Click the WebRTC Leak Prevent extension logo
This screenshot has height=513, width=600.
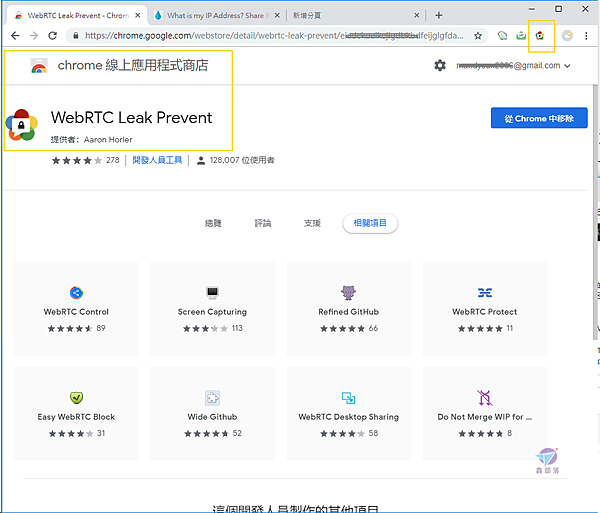click(21, 125)
